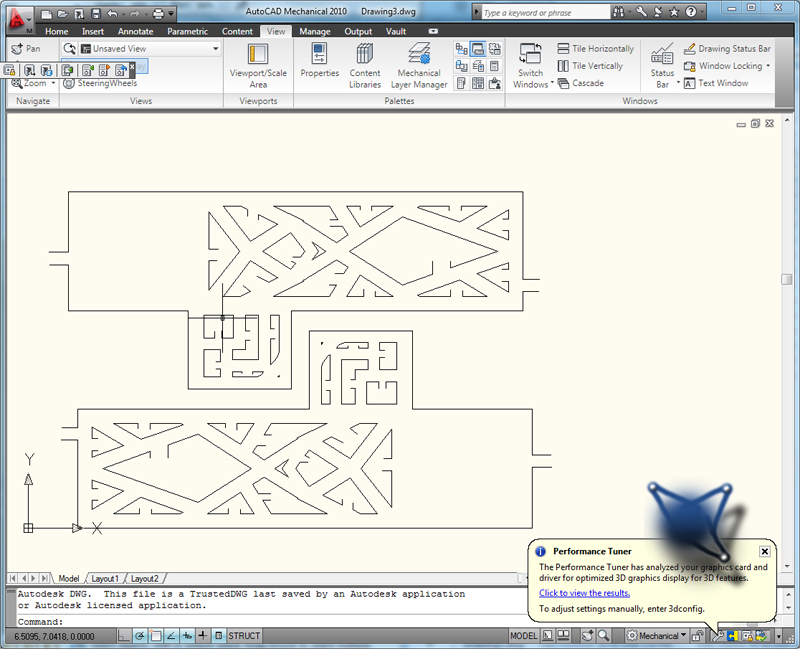Toggle STRUCT mode in status bar
This screenshot has height=649, width=800.
point(244,636)
